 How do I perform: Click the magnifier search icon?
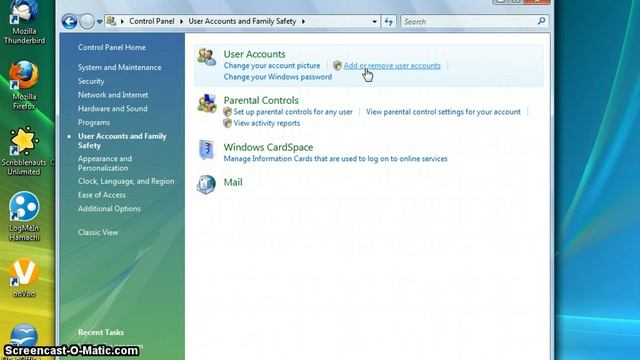click(x=541, y=21)
